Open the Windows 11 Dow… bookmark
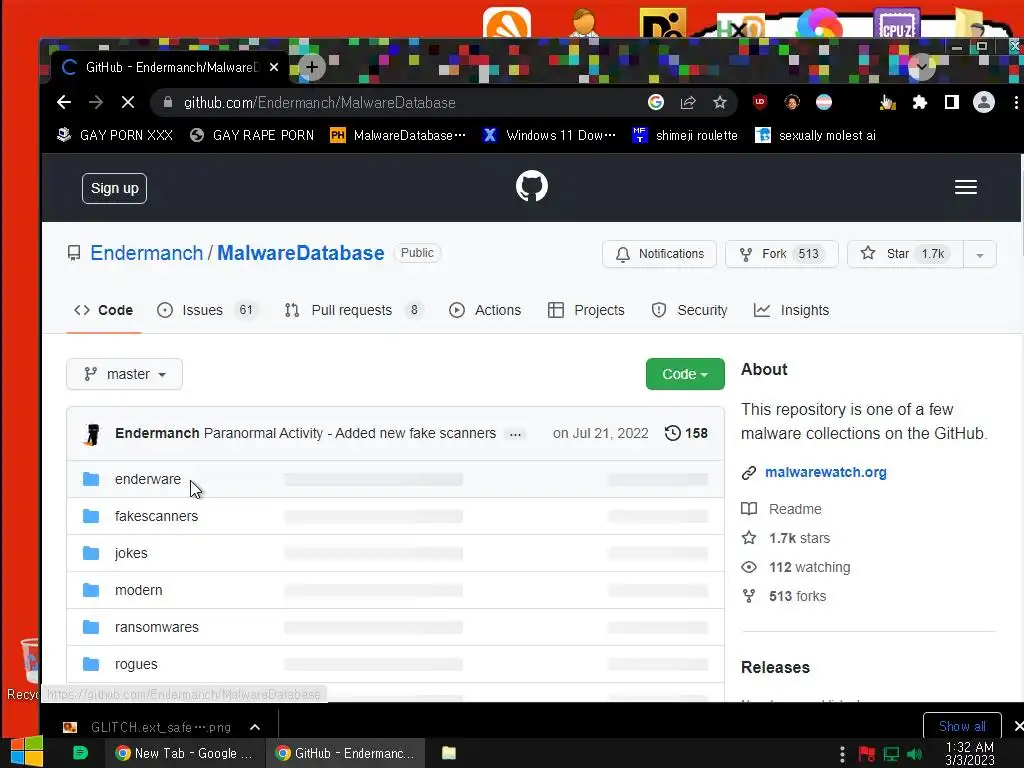 (549, 135)
